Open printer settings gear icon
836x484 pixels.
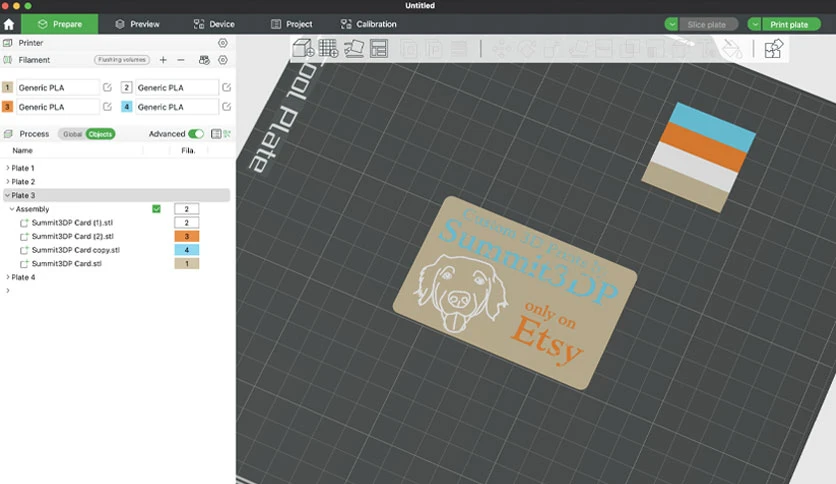coord(223,43)
